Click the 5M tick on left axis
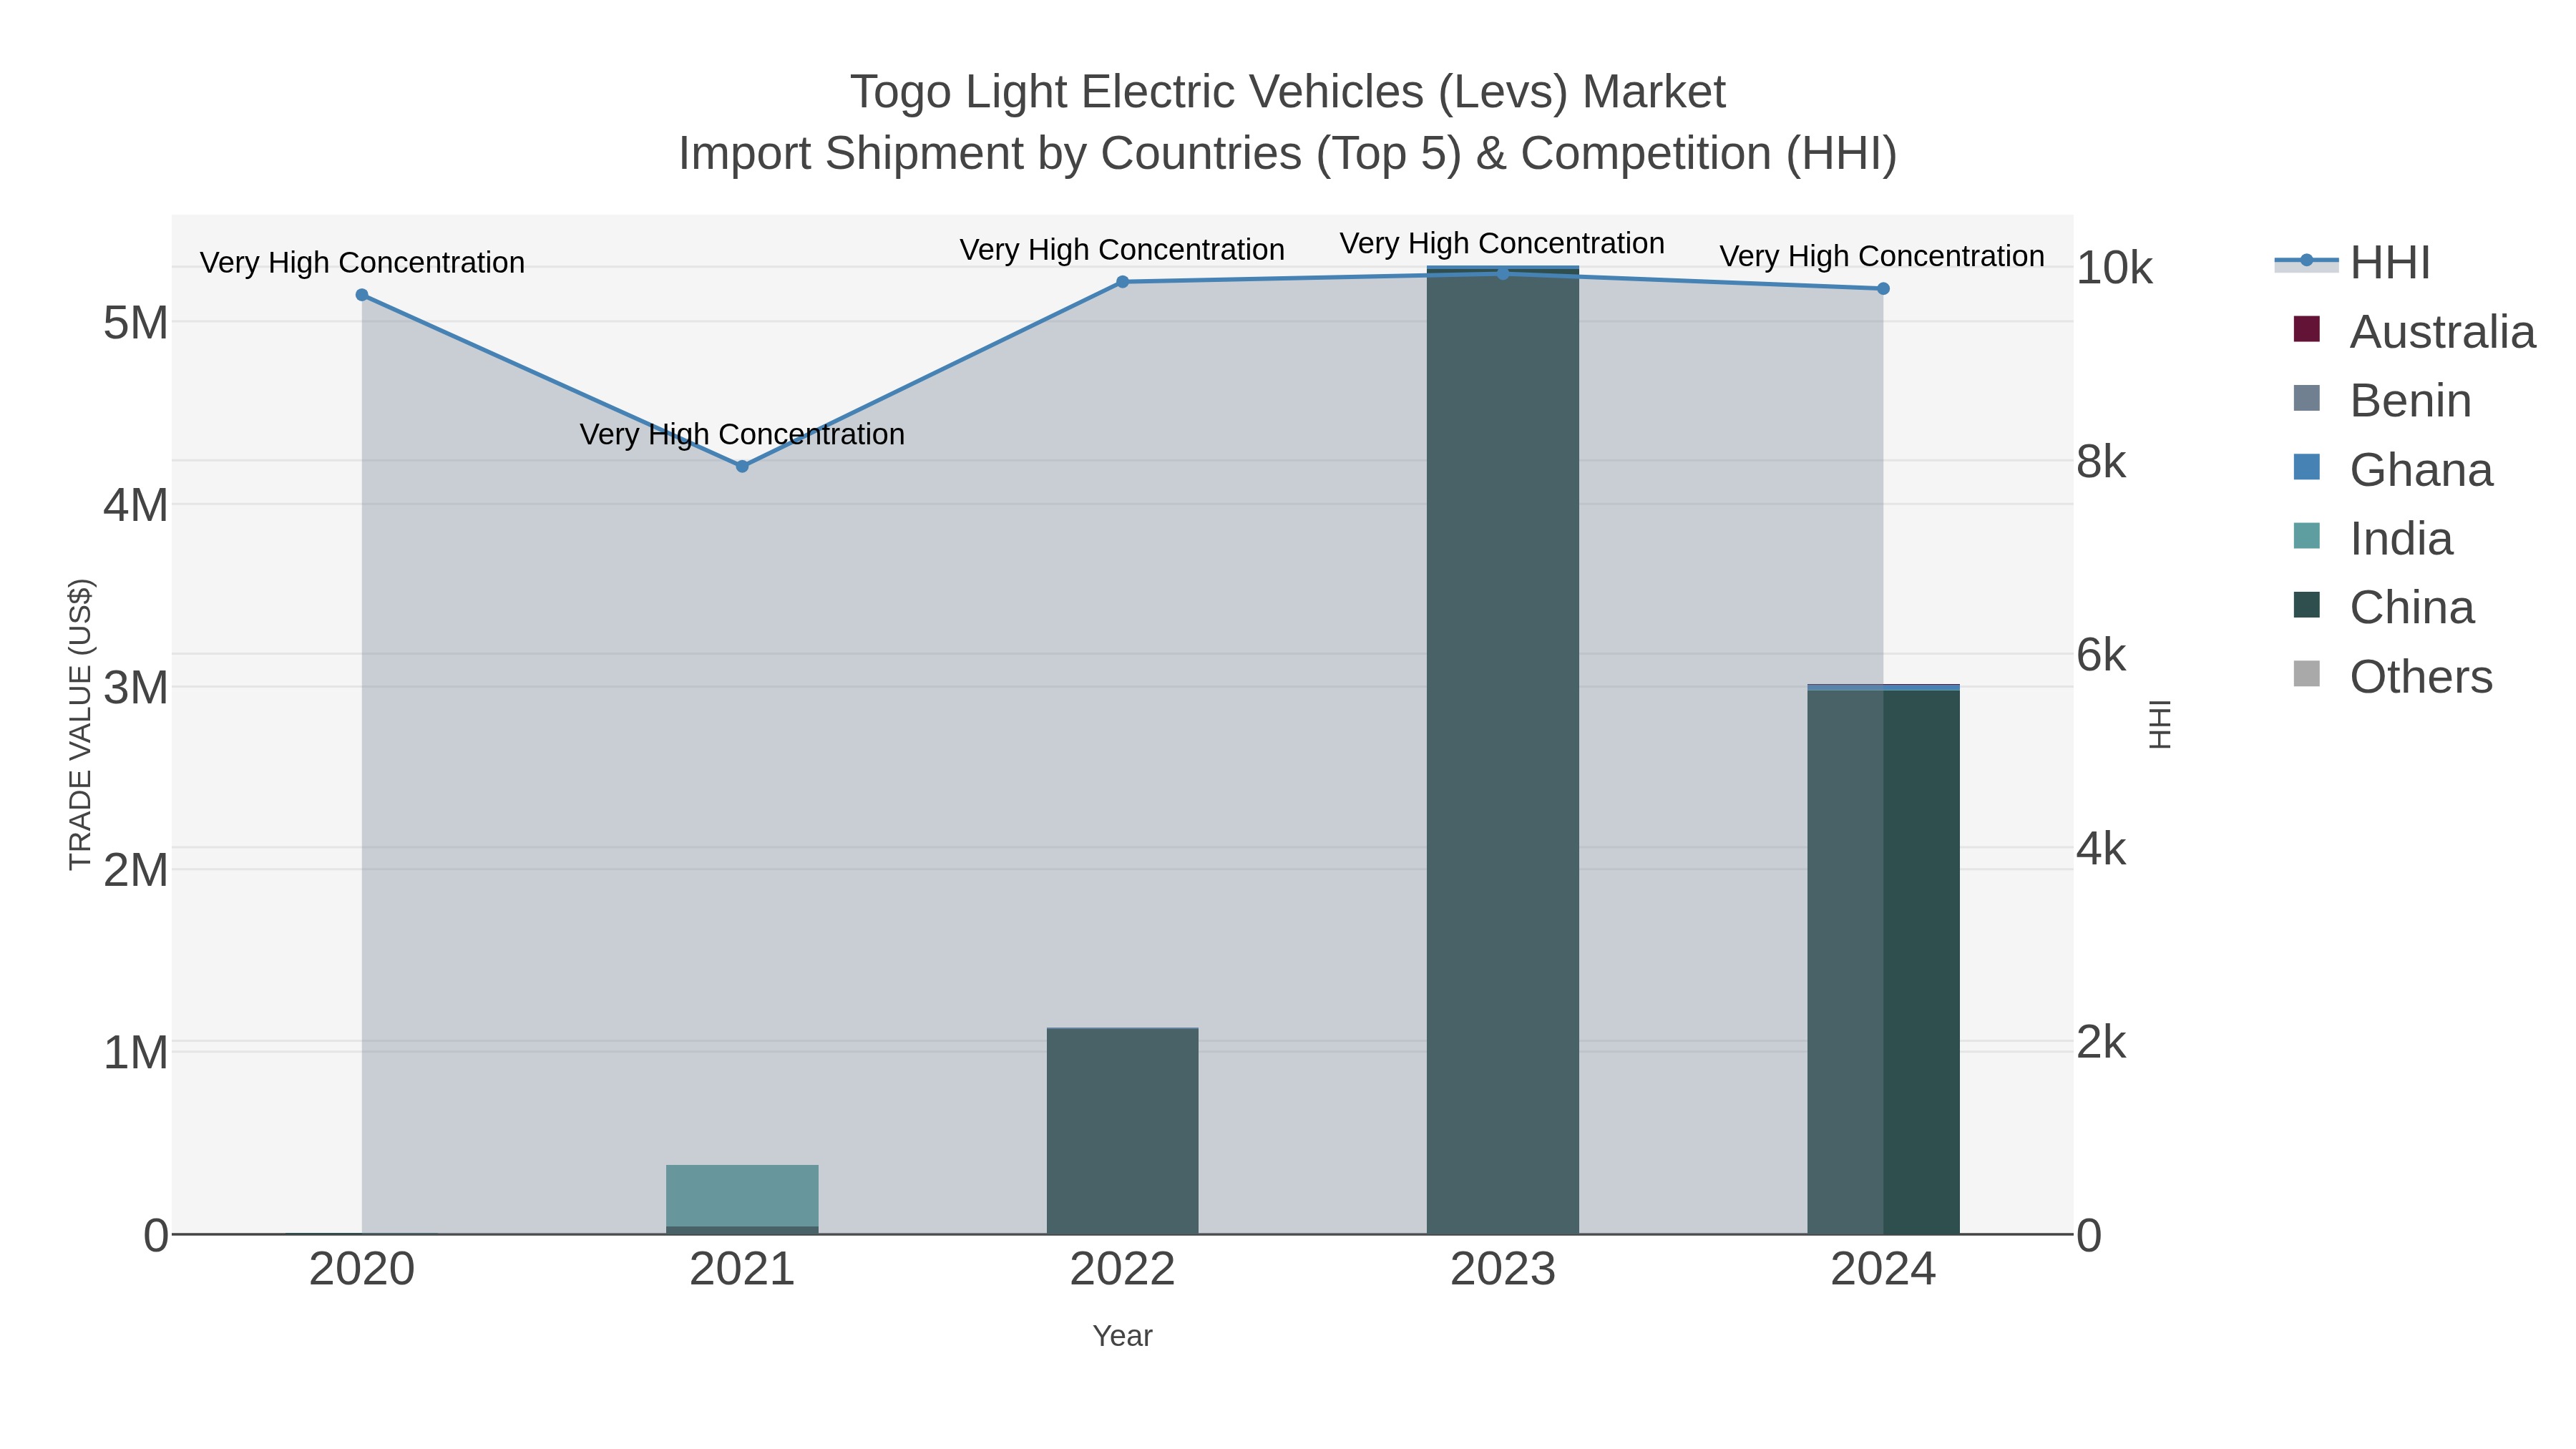Image resolution: width=2576 pixels, height=1449 pixels. [136, 323]
